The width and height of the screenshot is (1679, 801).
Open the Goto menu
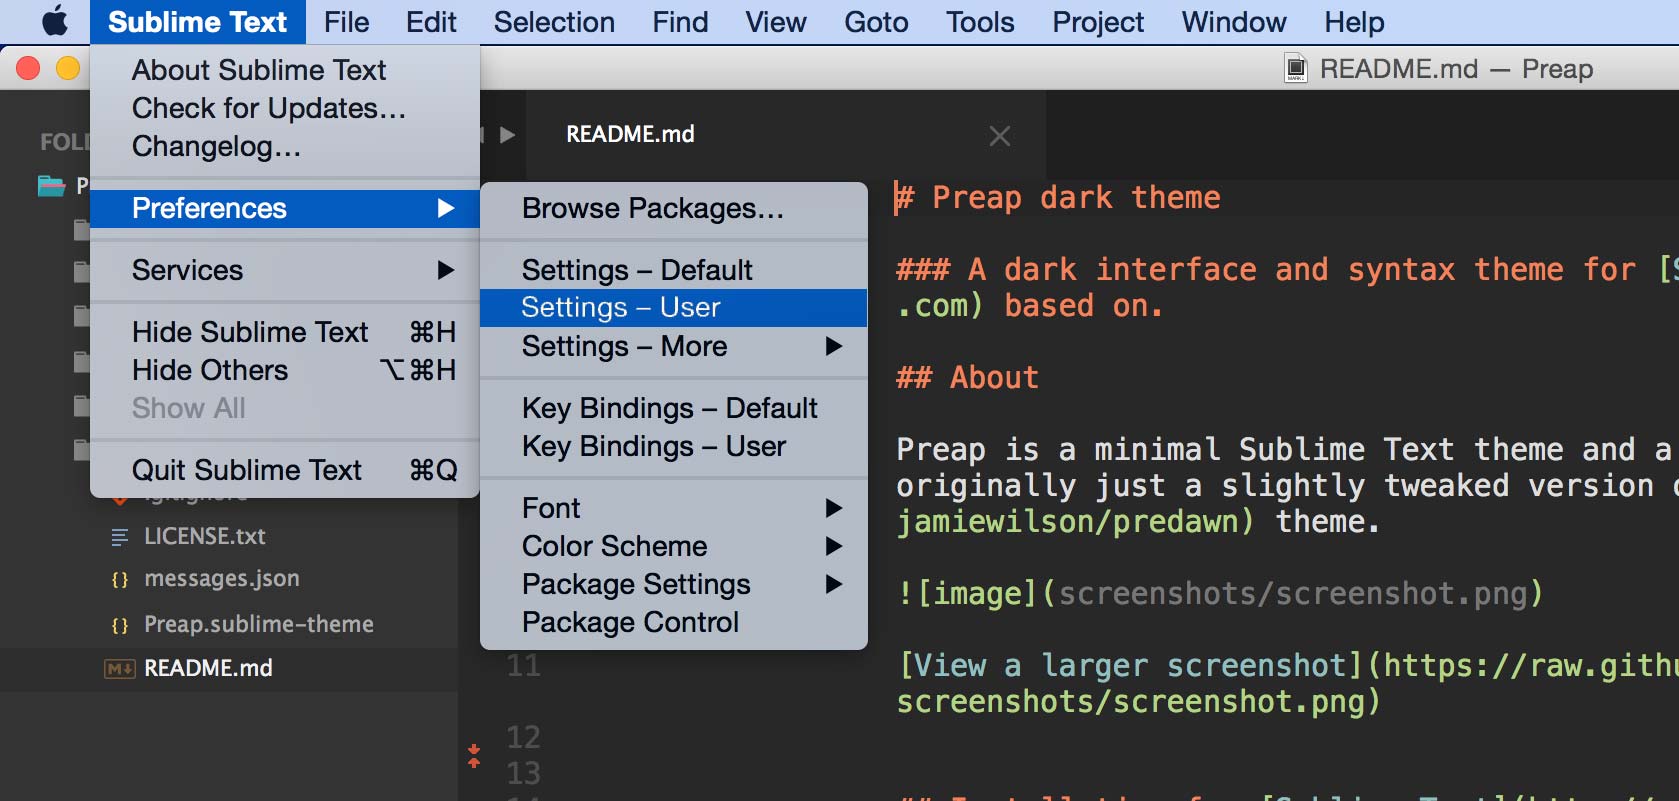tap(876, 22)
